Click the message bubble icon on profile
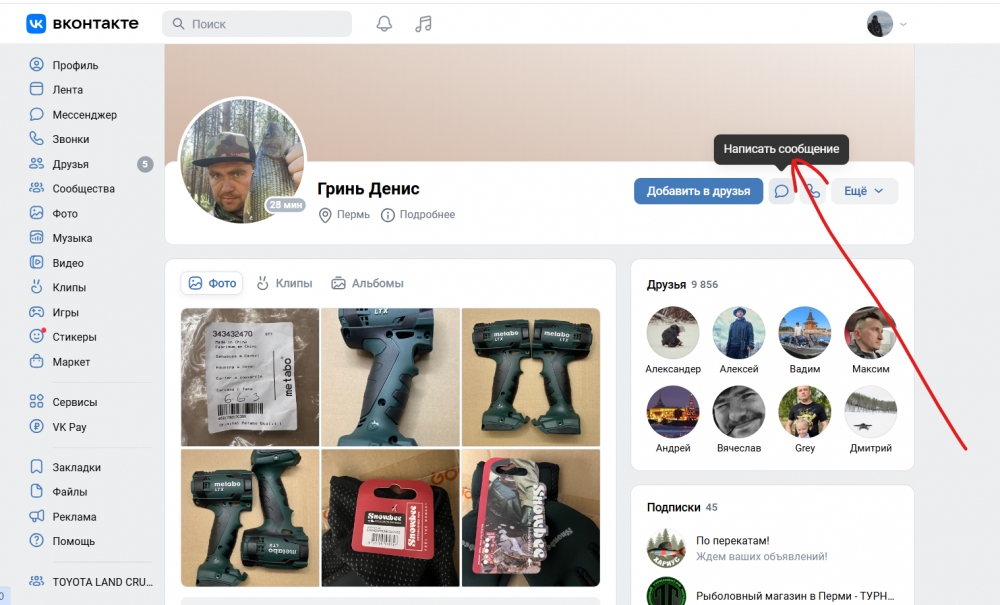Image resolution: width=1000 pixels, height=605 pixels. tap(782, 191)
